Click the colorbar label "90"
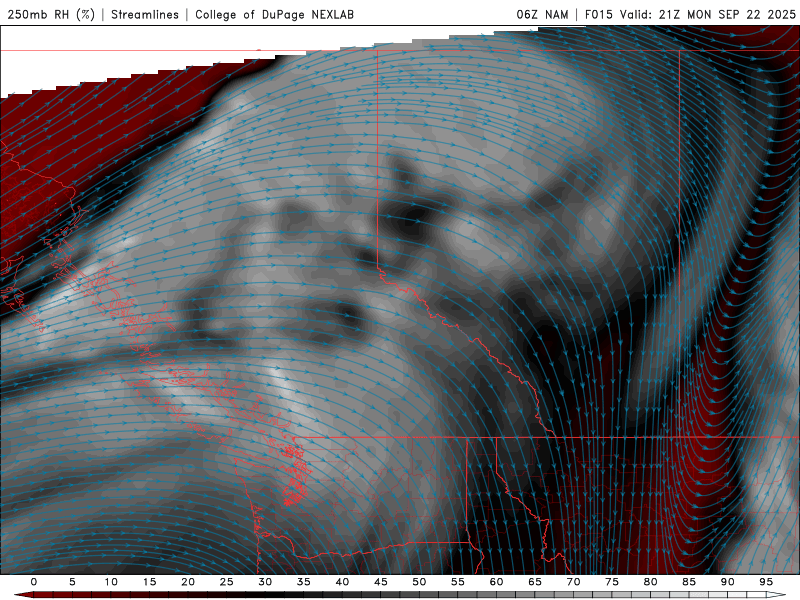This screenshot has width=800, height=600. (727, 582)
